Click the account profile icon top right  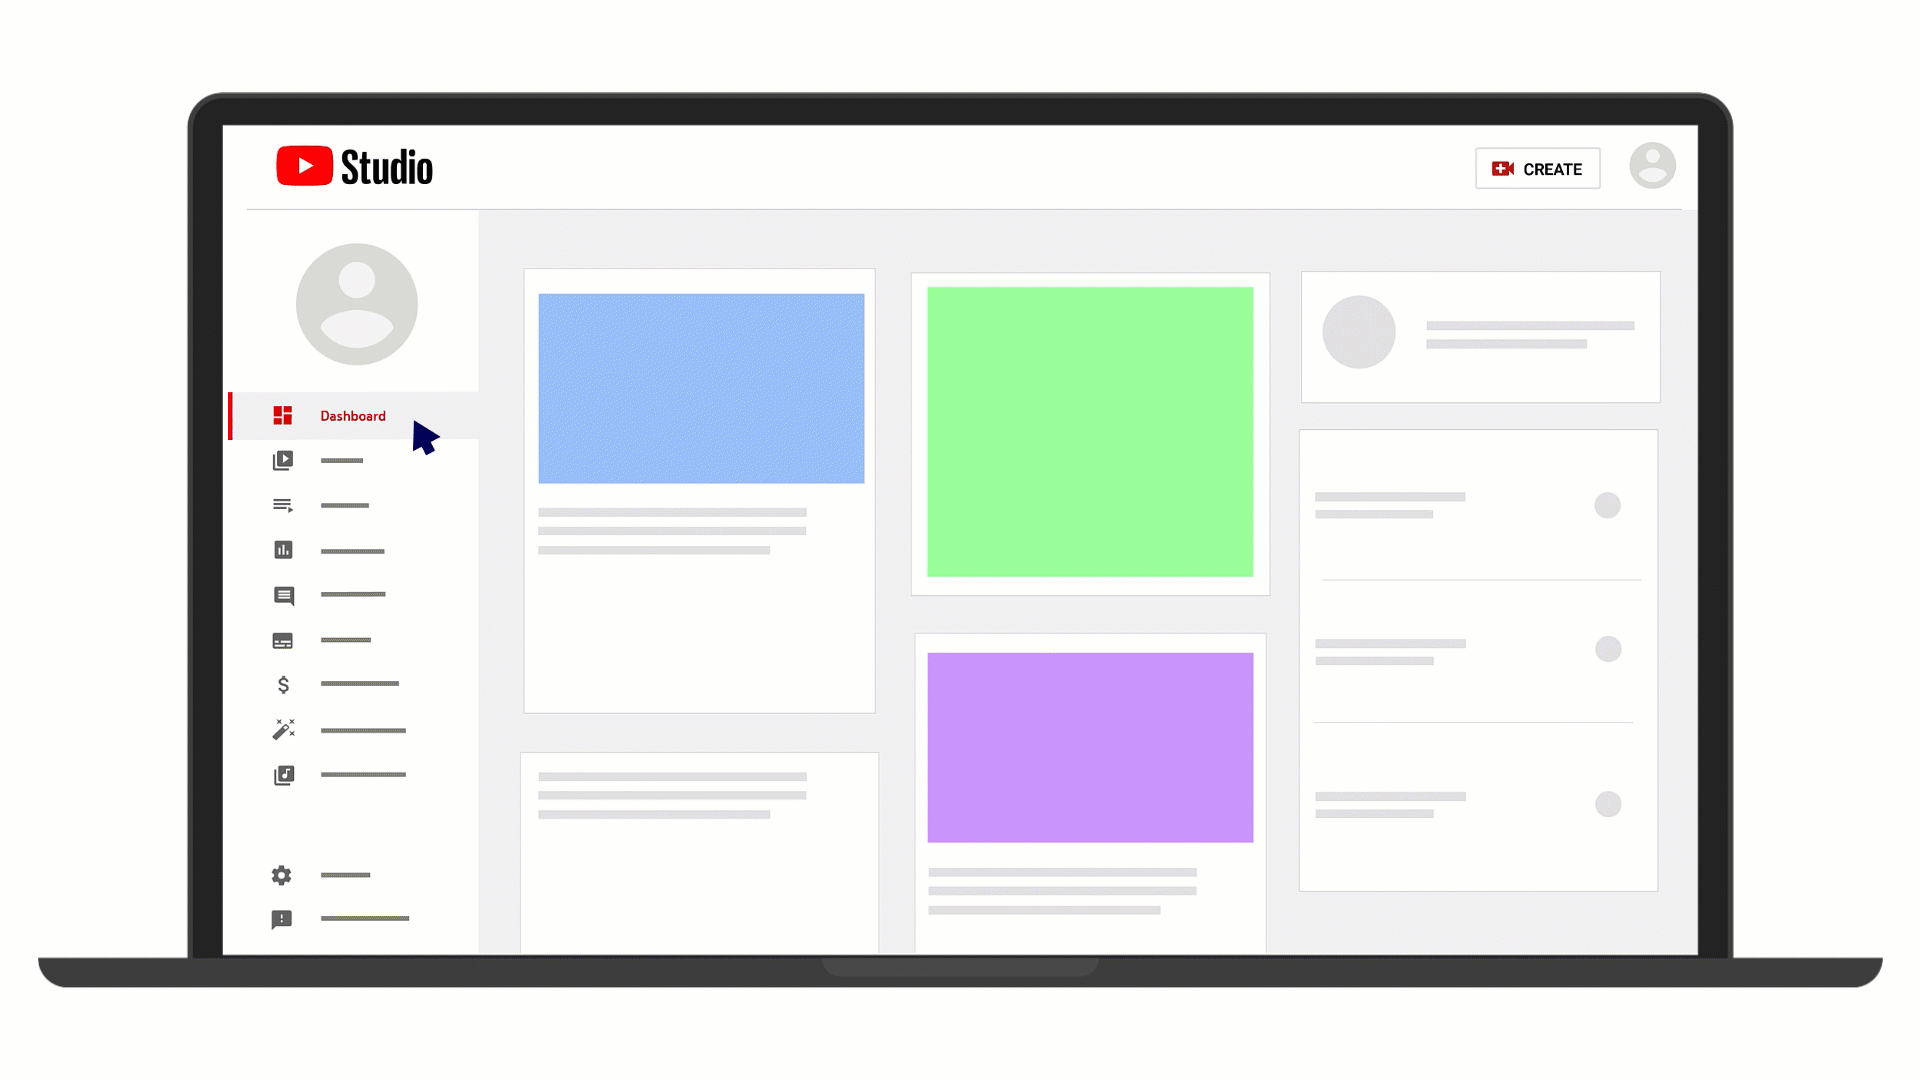click(1654, 165)
